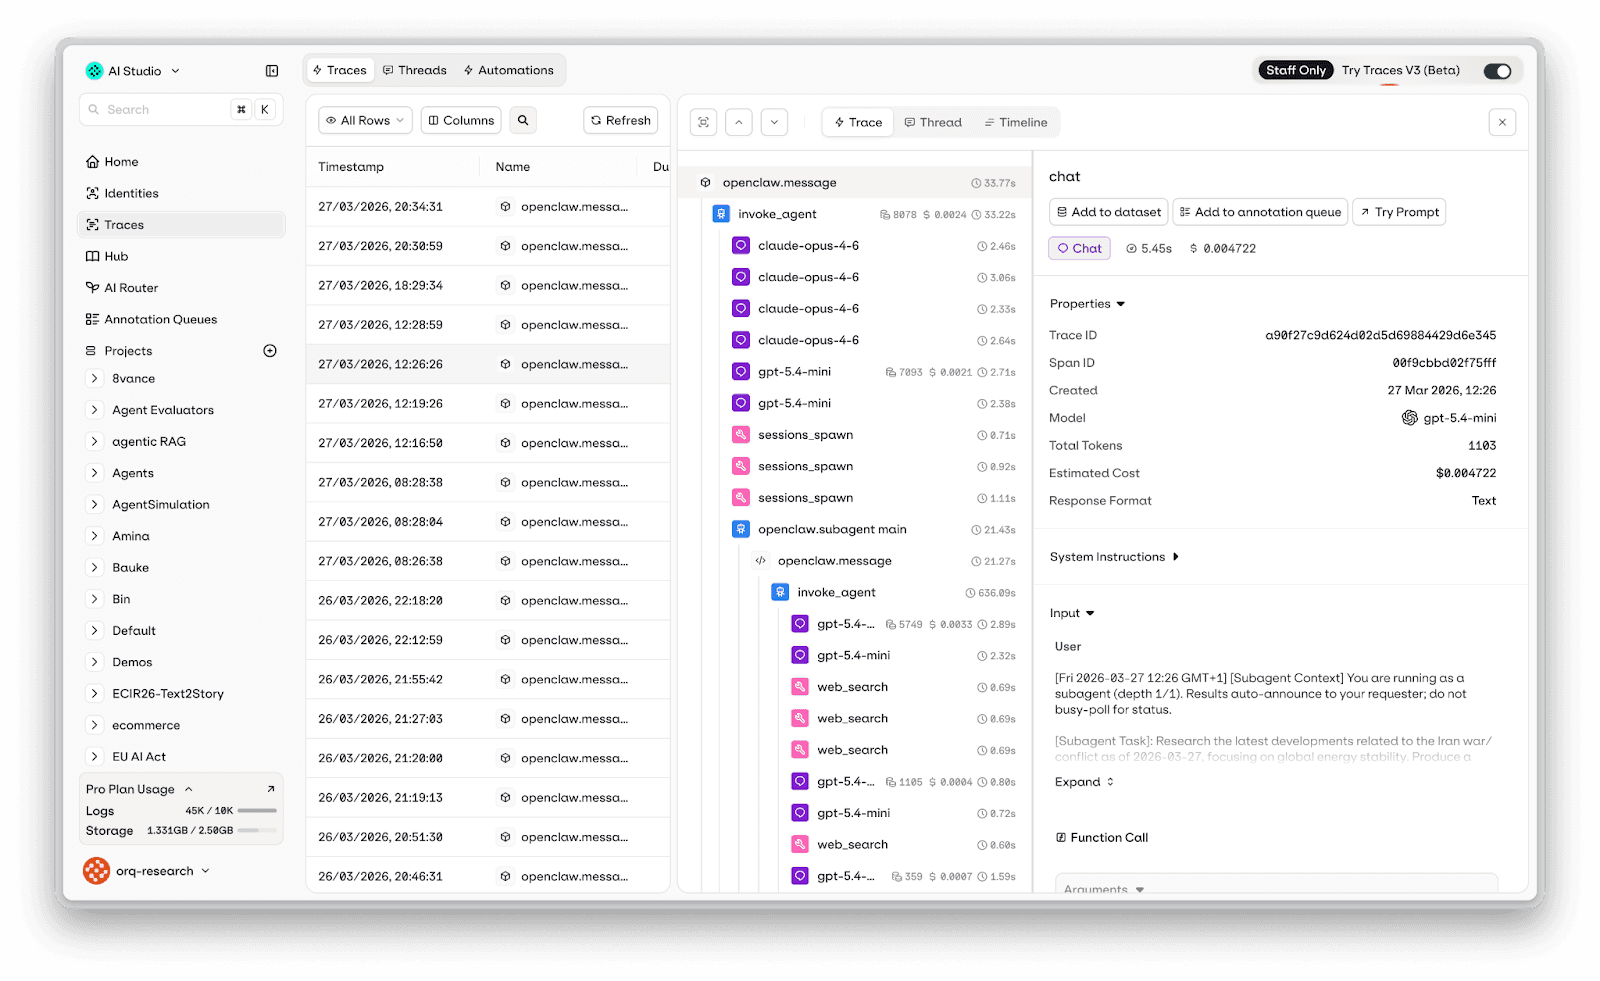Click the search magnifier button in table toolbar
The width and height of the screenshot is (1600, 981).
pos(523,120)
